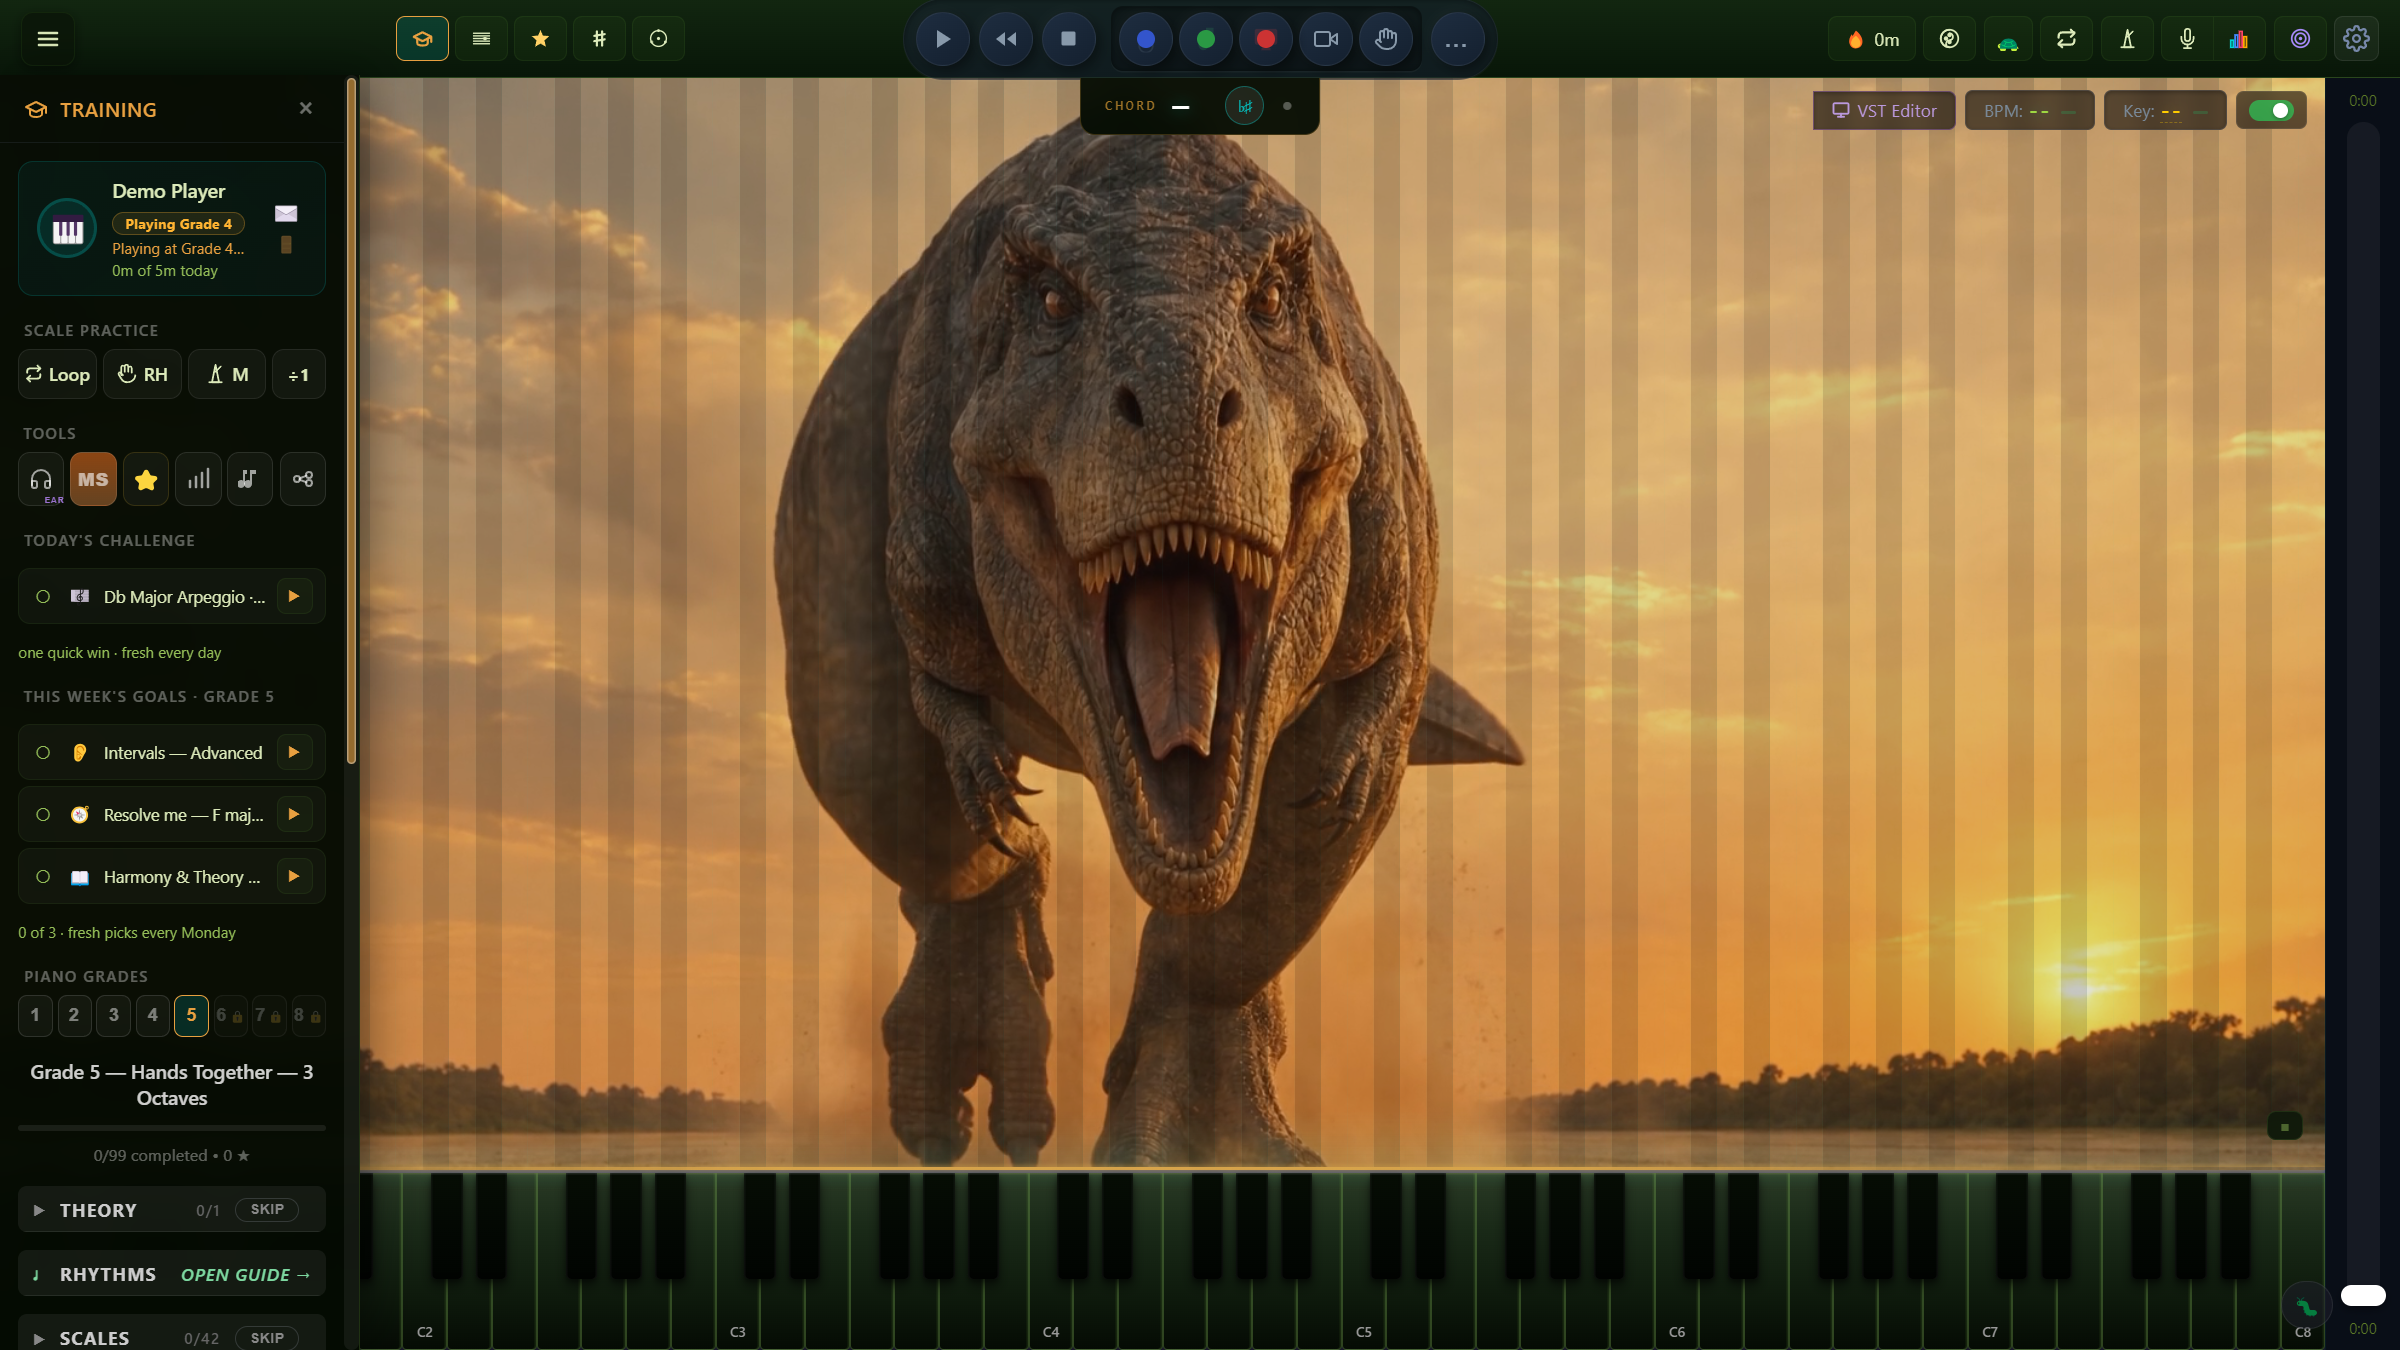Click the red circle record button

coord(1266,39)
